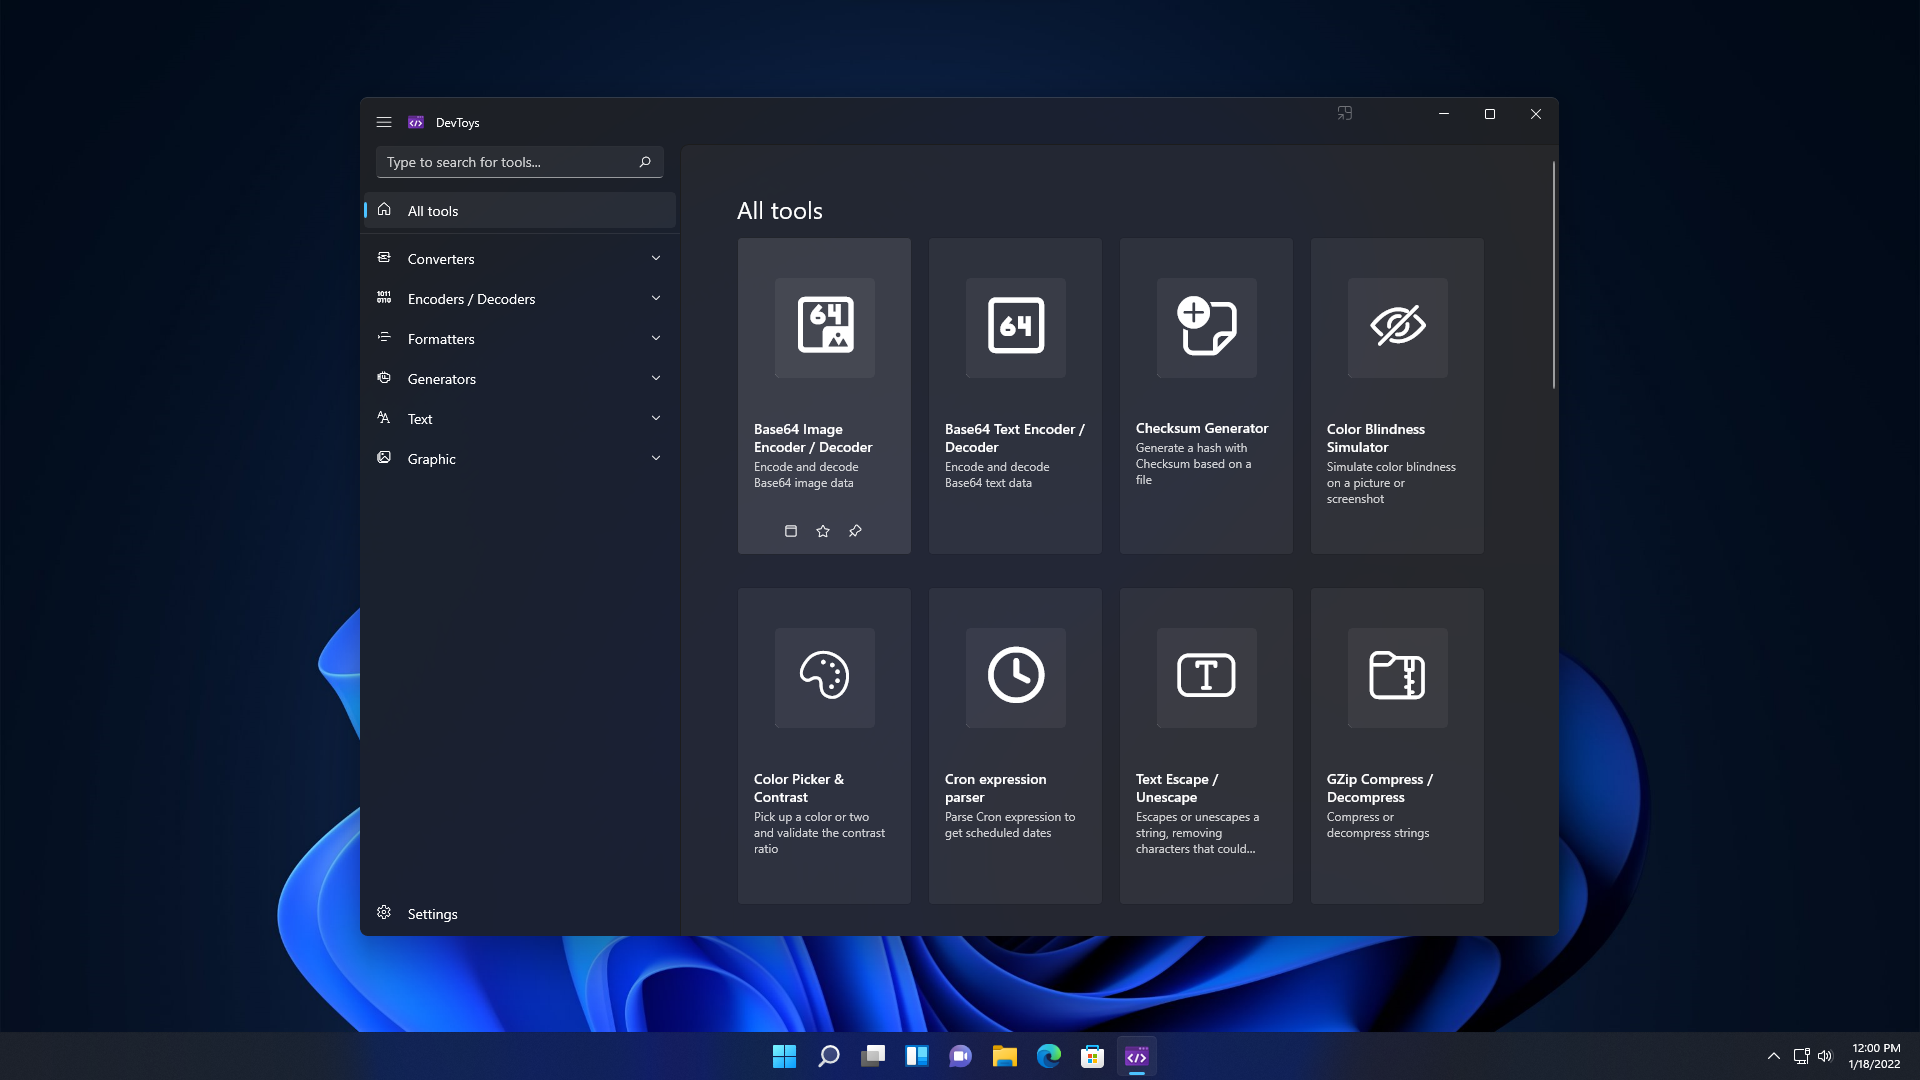Viewport: 1920px width, 1080px height.
Task: Open the Color Blindness Simulator eye icon
Action: pyautogui.click(x=1397, y=326)
